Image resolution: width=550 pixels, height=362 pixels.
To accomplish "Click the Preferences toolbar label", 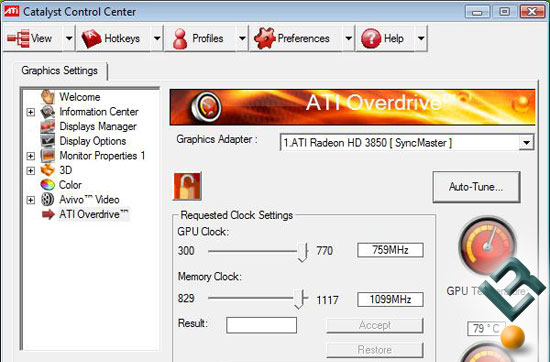I will (x=303, y=38).
